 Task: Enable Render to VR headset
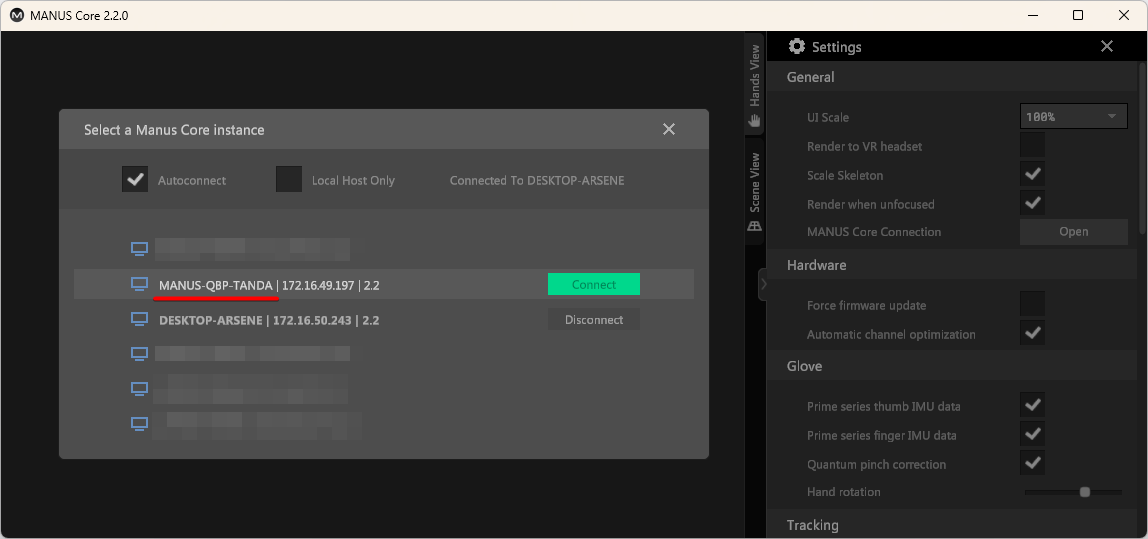tap(1032, 146)
